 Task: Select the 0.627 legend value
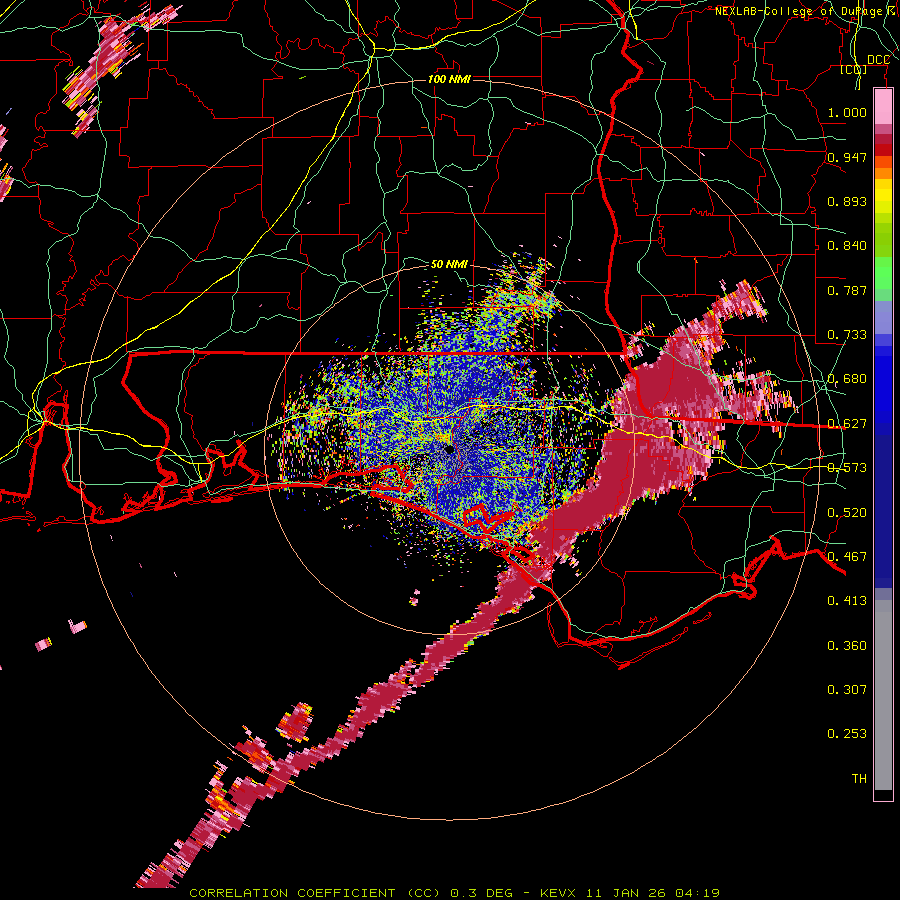(847, 424)
